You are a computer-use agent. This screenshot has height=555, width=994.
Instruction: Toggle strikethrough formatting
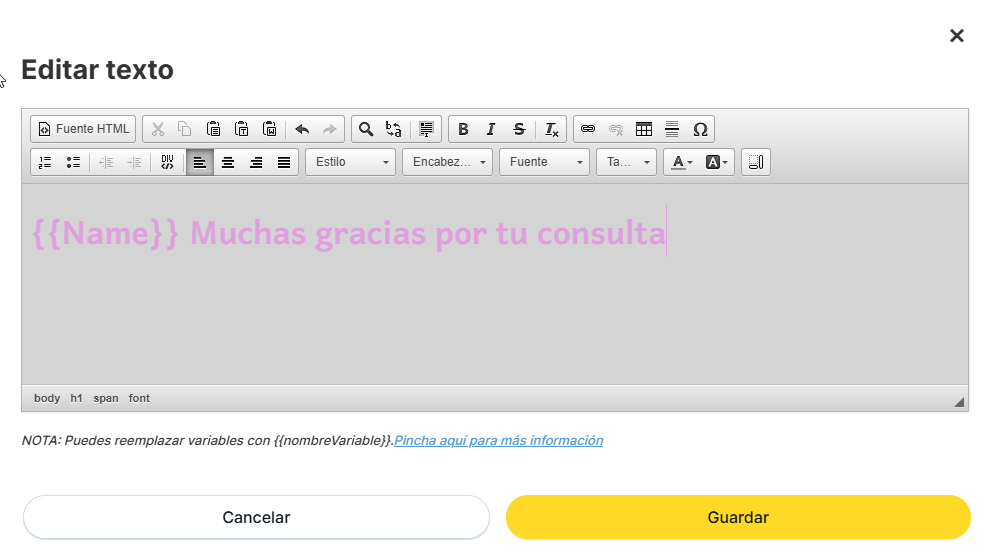tap(519, 129)
